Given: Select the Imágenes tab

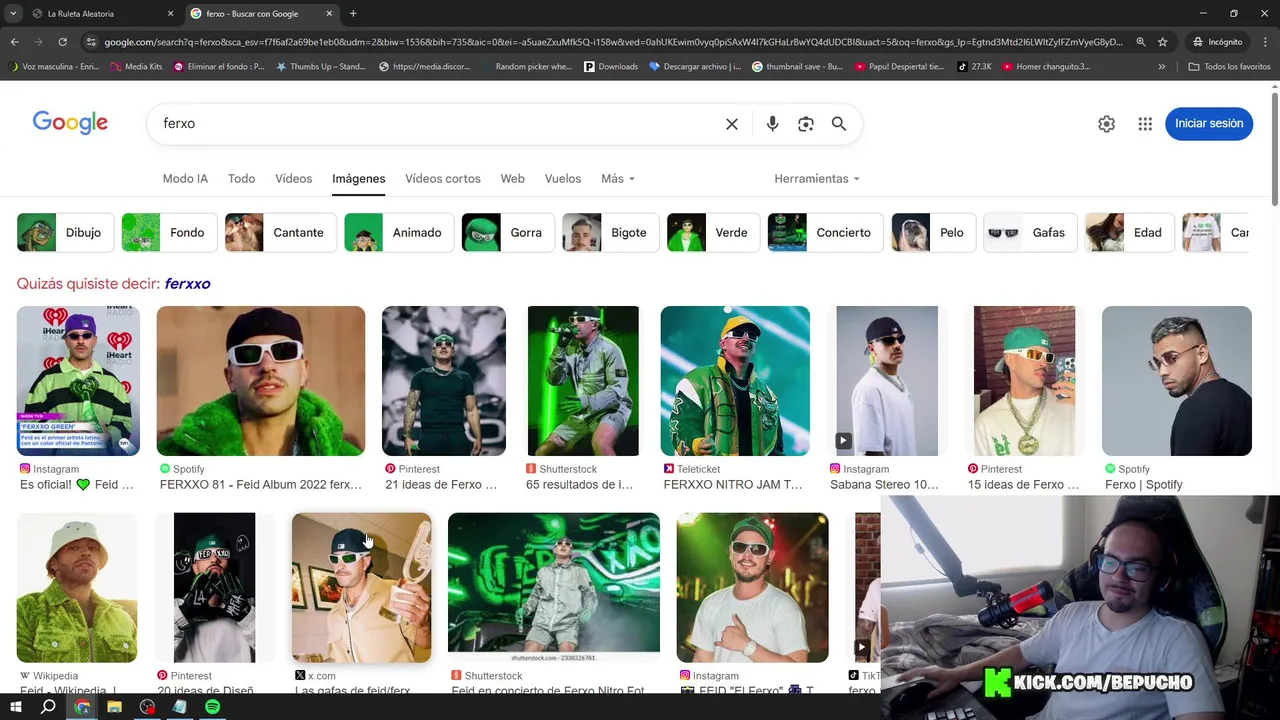Looking at the screenshot, I should pos(358,179).
